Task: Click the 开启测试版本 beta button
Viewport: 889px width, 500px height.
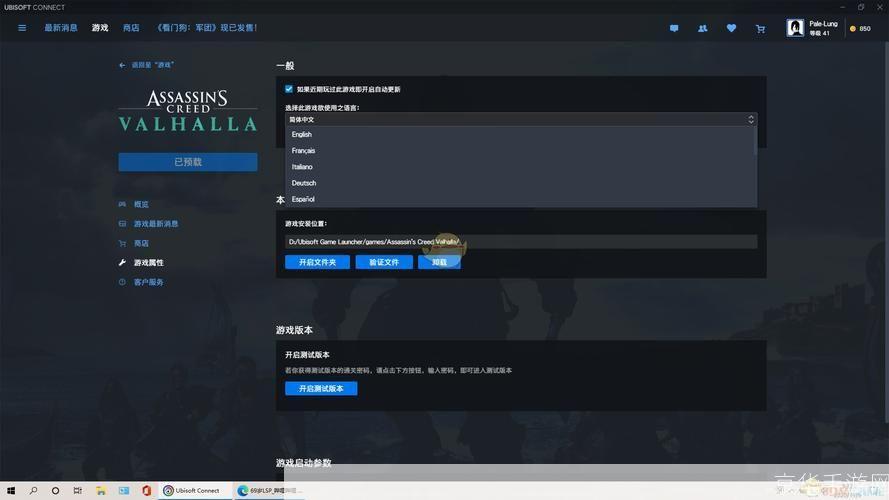Action: 321,389
